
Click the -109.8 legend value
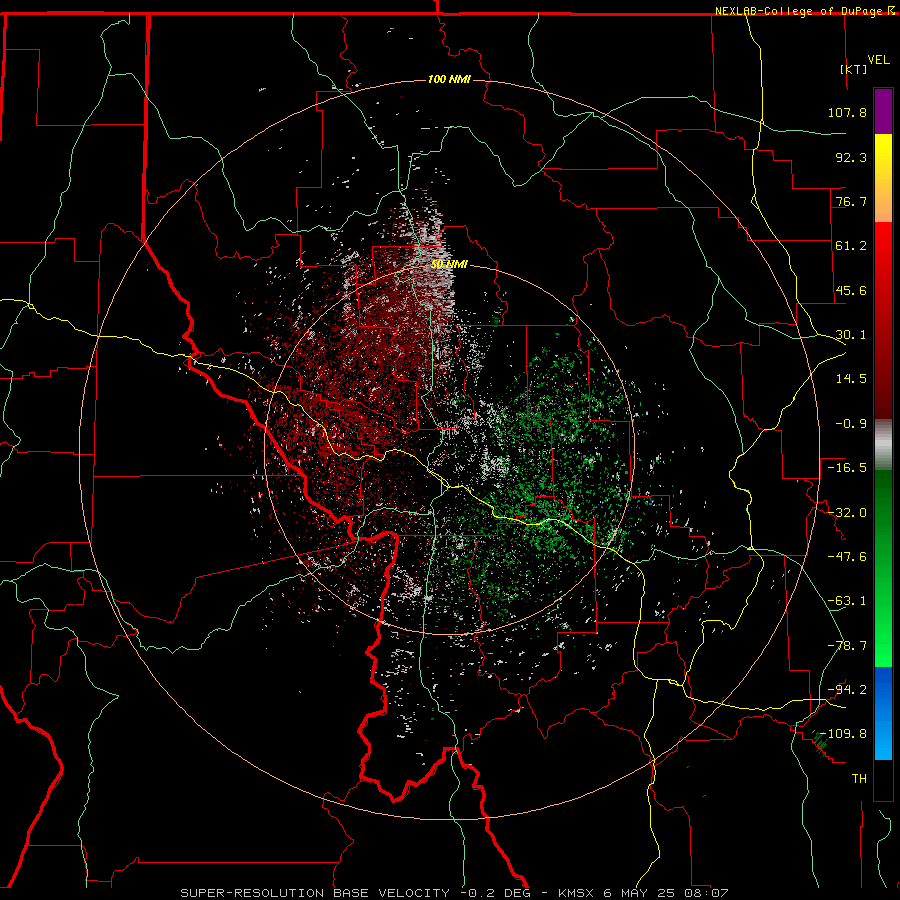(x=844, y=734)
